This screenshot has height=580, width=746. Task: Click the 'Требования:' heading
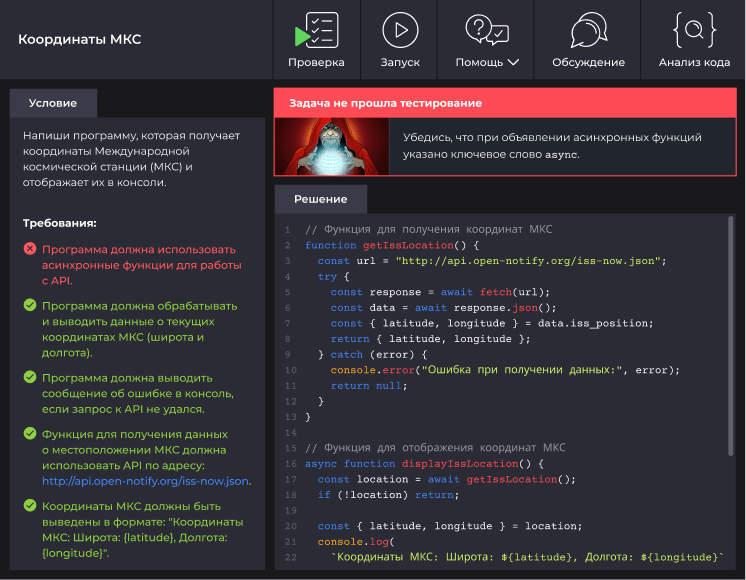pyautogui.click(x=59, y=223)
